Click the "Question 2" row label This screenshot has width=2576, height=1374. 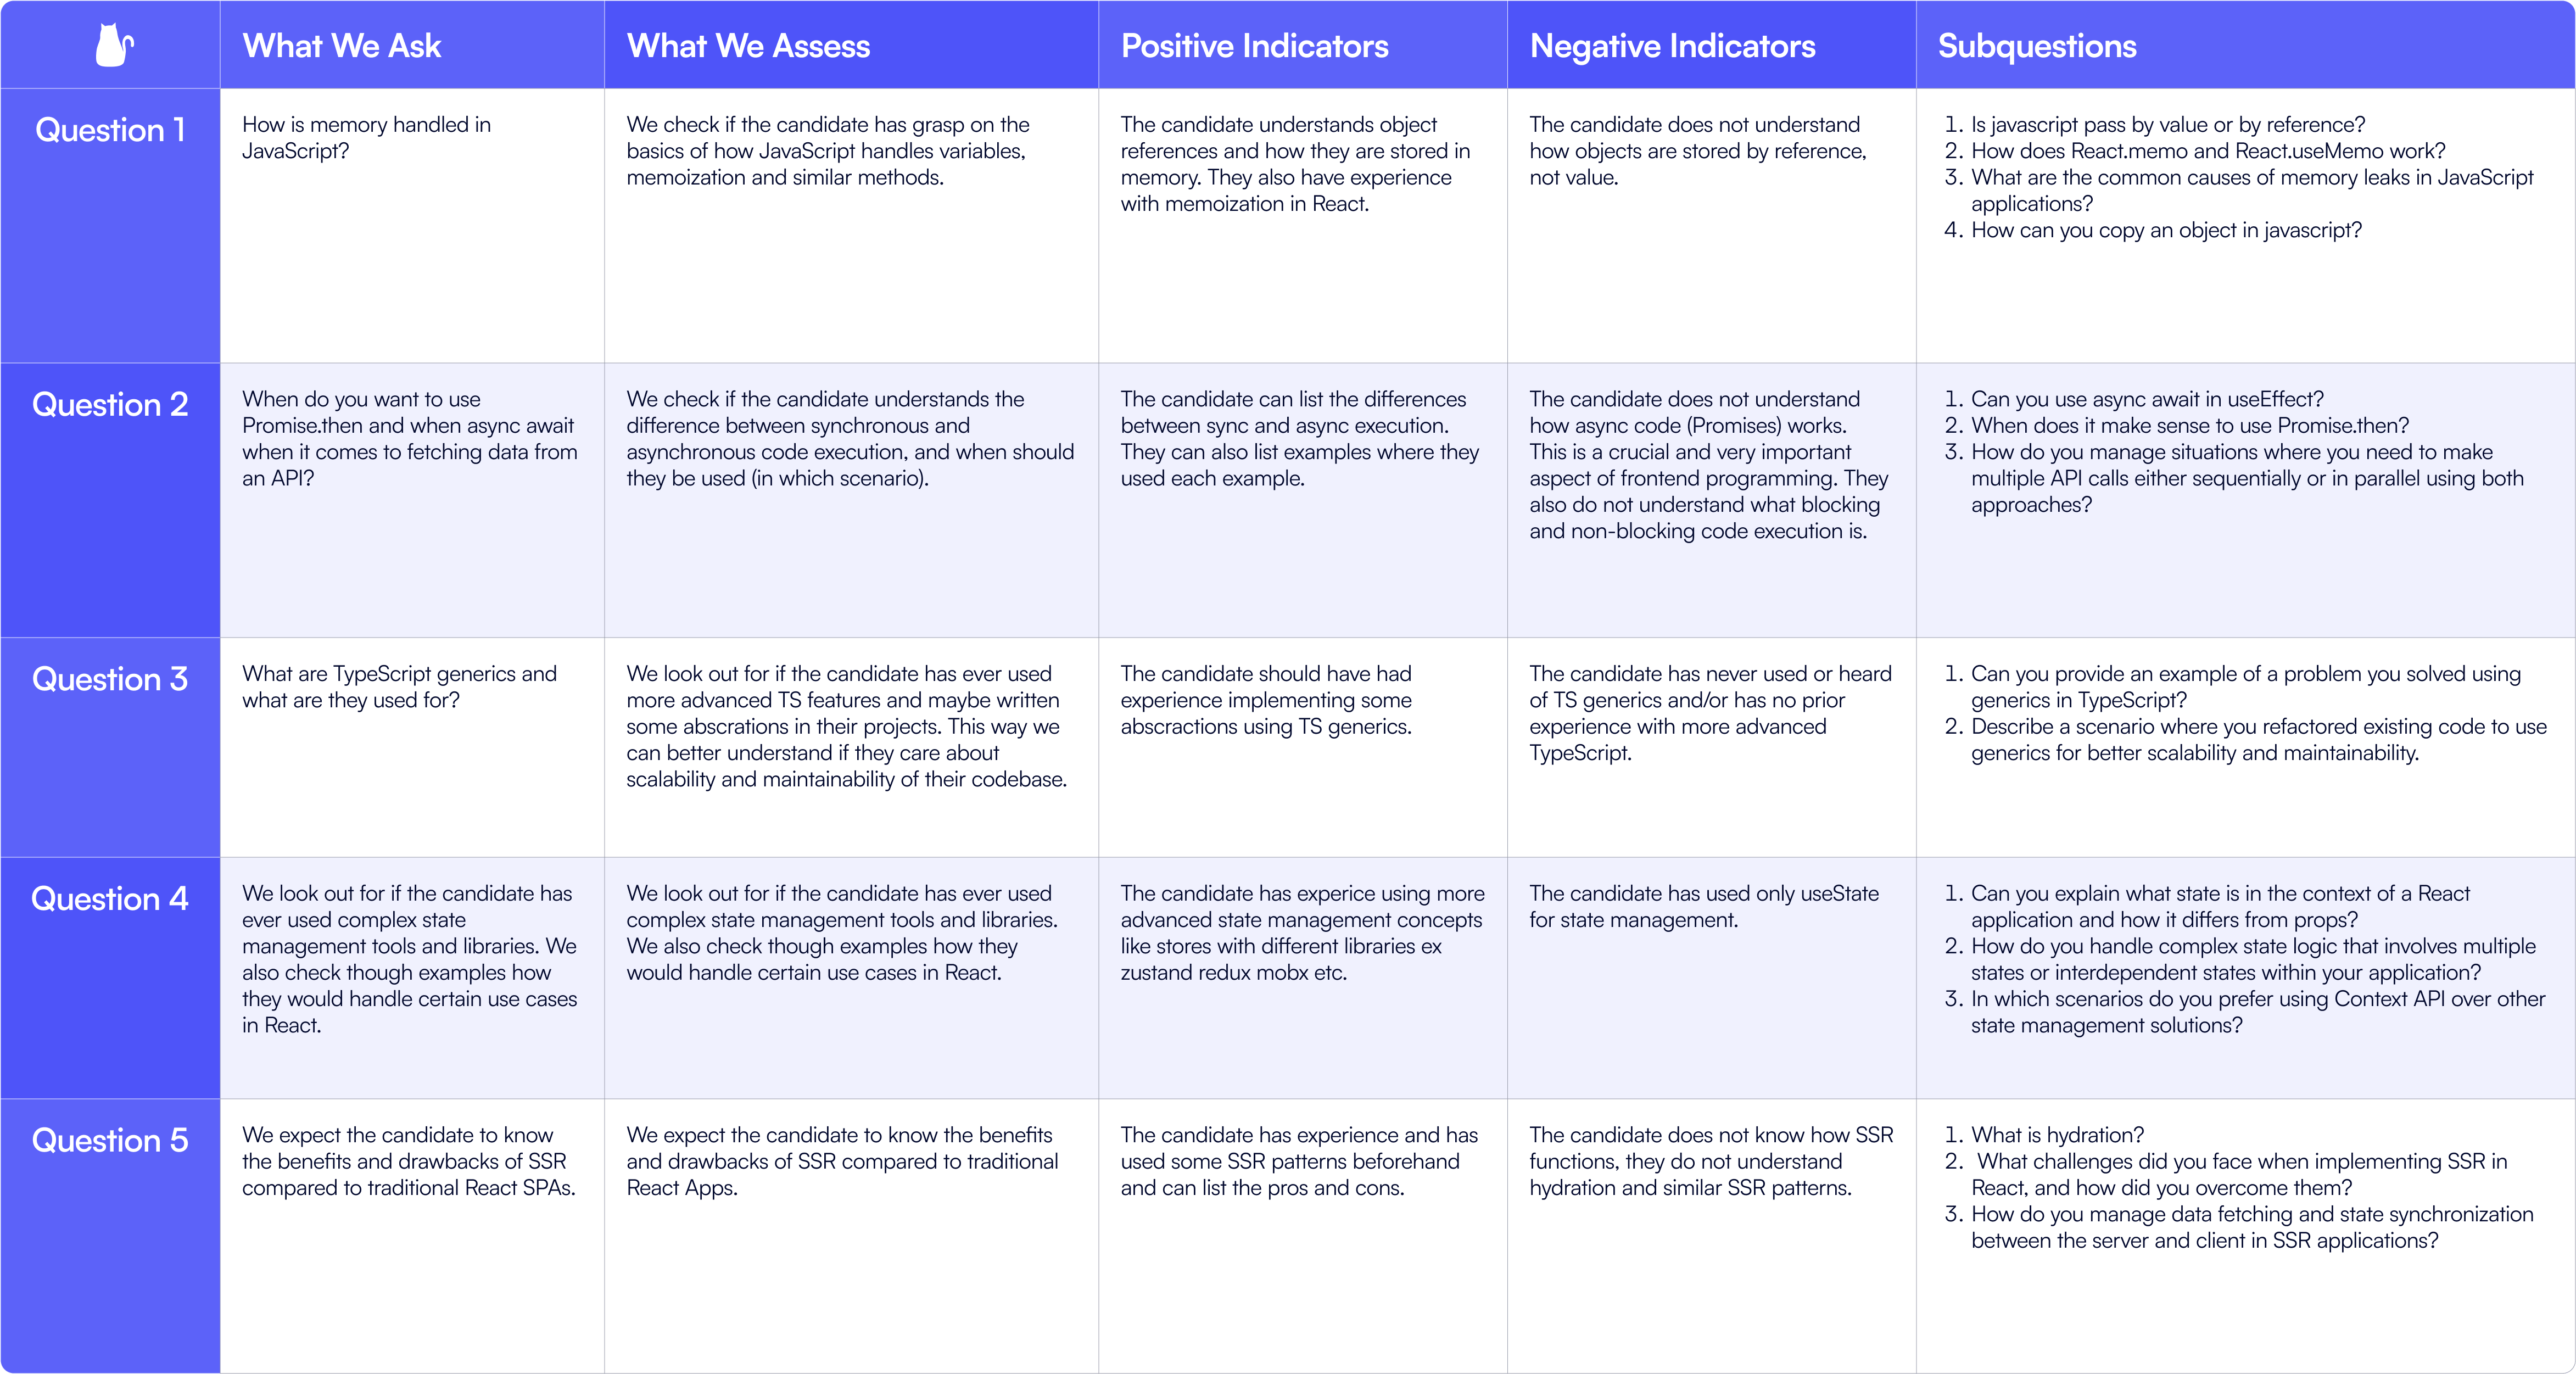(x=110, y=405)
